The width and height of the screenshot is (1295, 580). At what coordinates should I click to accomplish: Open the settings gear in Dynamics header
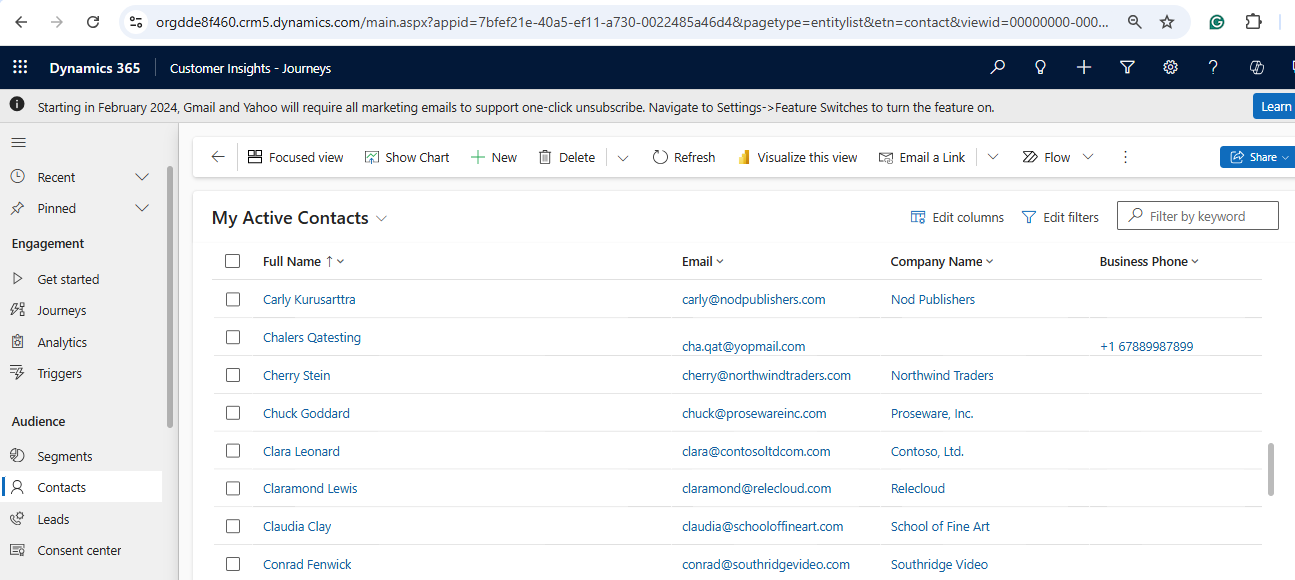pyautogui.click(x=1170, y=68)
